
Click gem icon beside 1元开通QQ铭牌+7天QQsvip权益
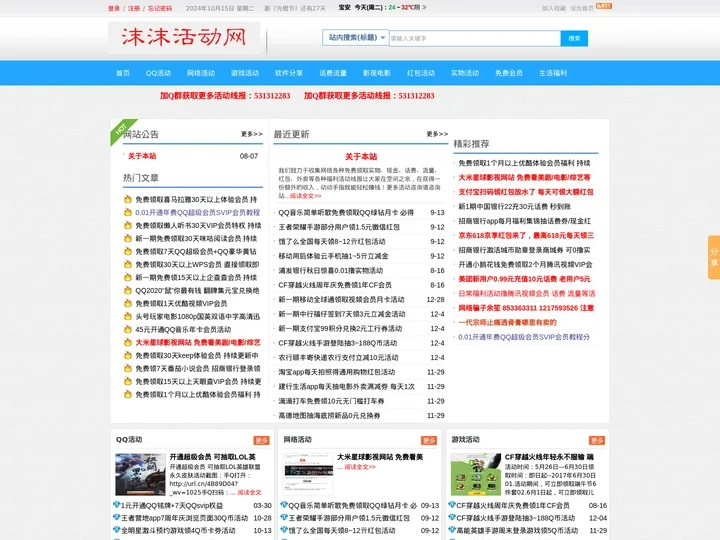click(117, 505)
